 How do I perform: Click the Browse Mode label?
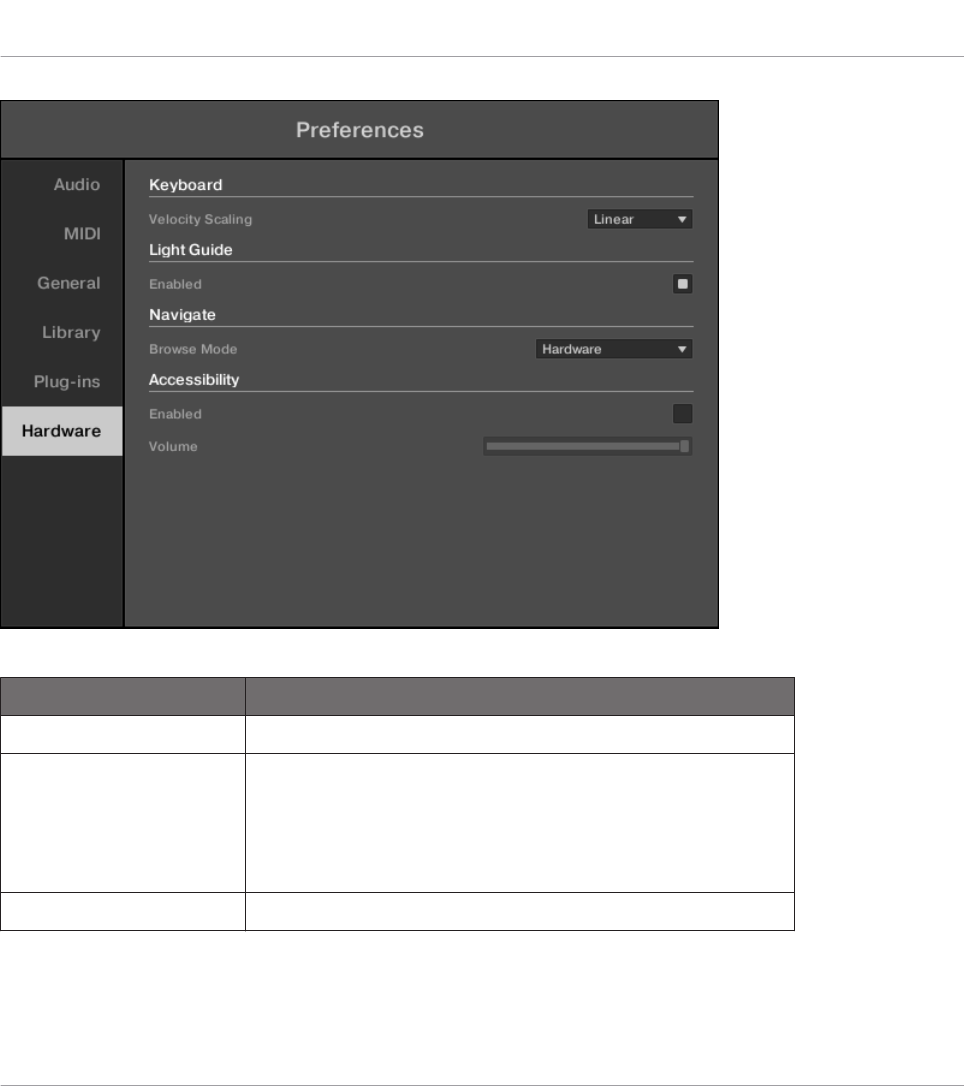(193, 349)
